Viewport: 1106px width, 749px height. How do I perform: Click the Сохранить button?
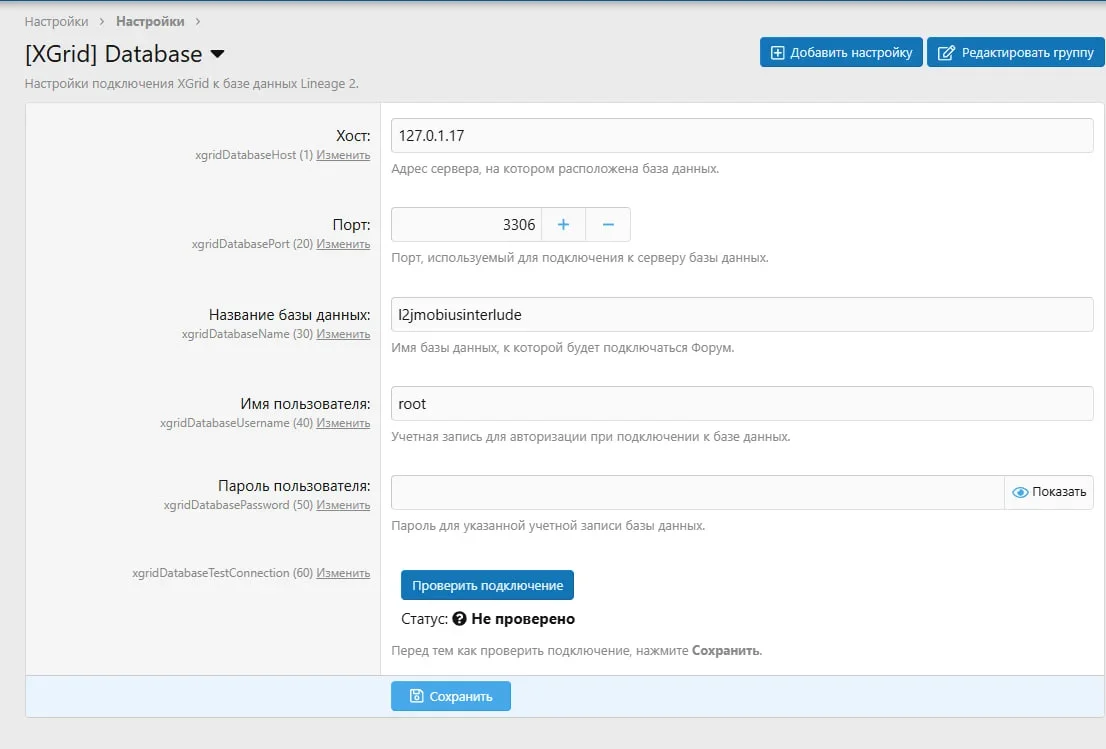point(451,696)
